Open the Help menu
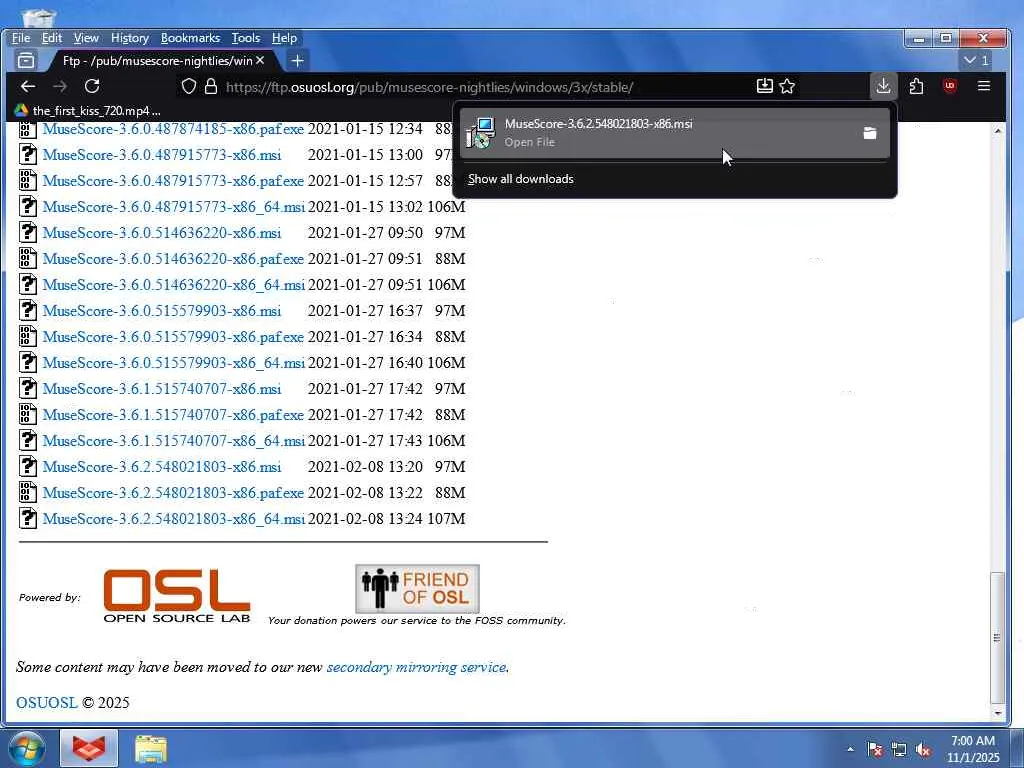Viewport: 1024px width, 768px height. tap(284, 38)
